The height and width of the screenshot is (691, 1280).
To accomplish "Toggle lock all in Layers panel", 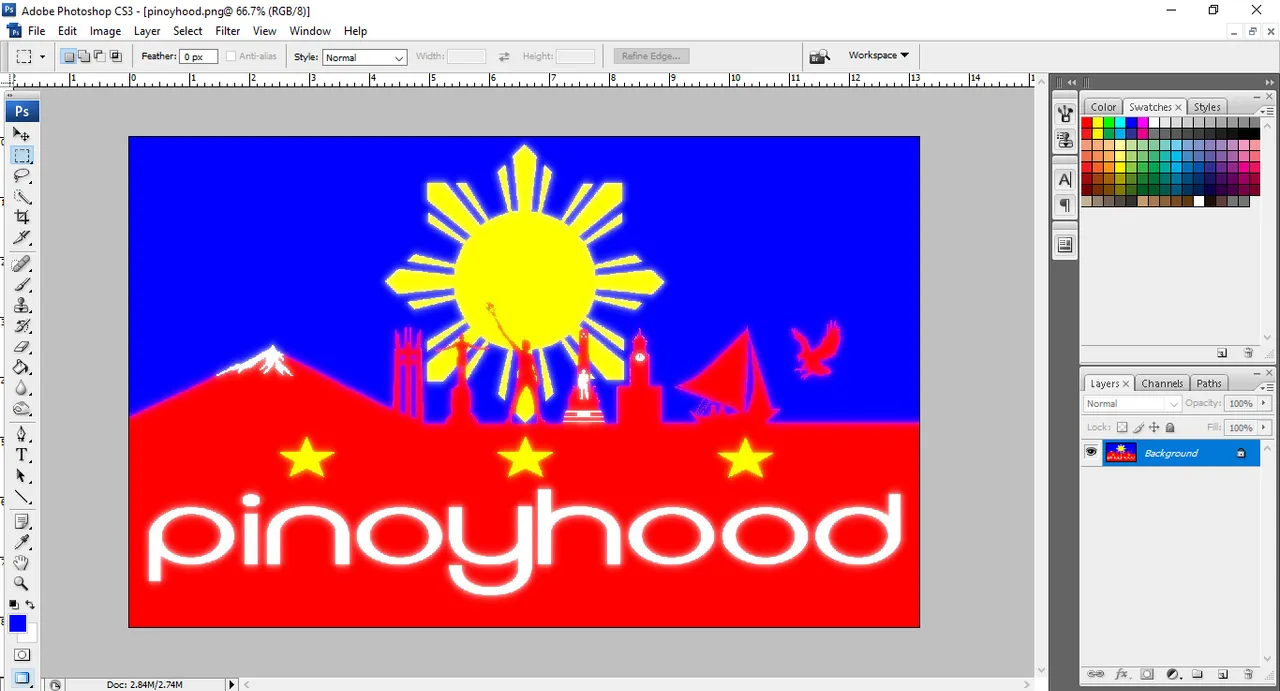I will pos(1170,428).
